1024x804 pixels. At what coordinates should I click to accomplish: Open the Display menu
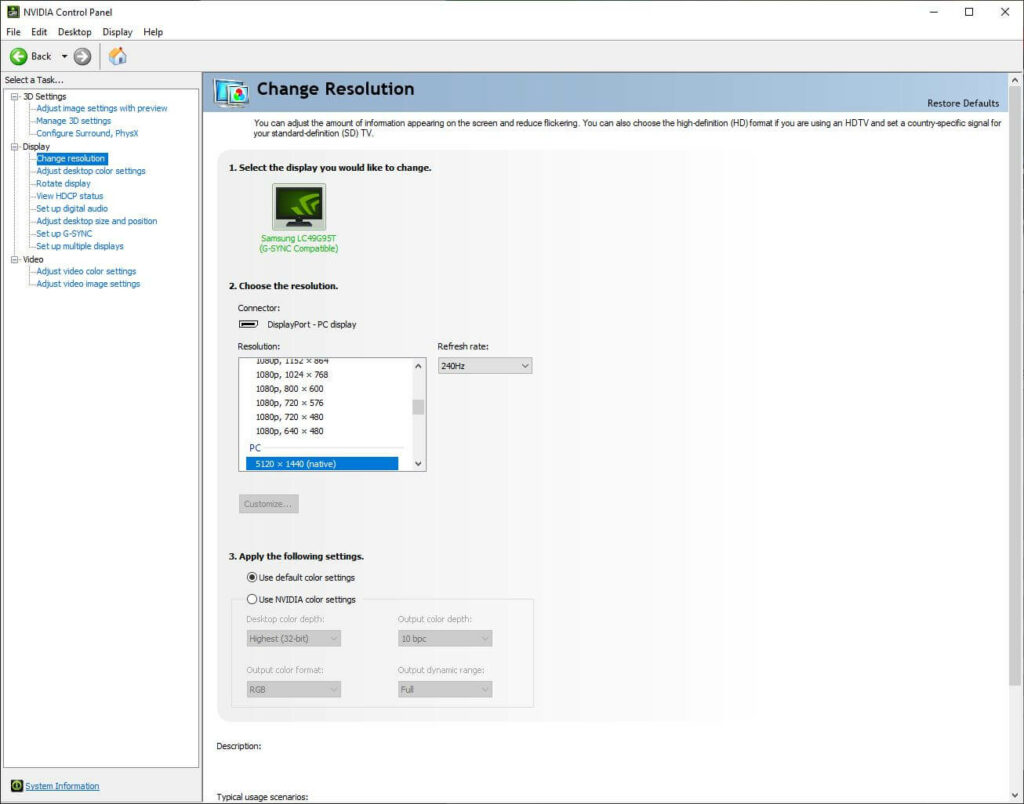[x=118, y=32]
